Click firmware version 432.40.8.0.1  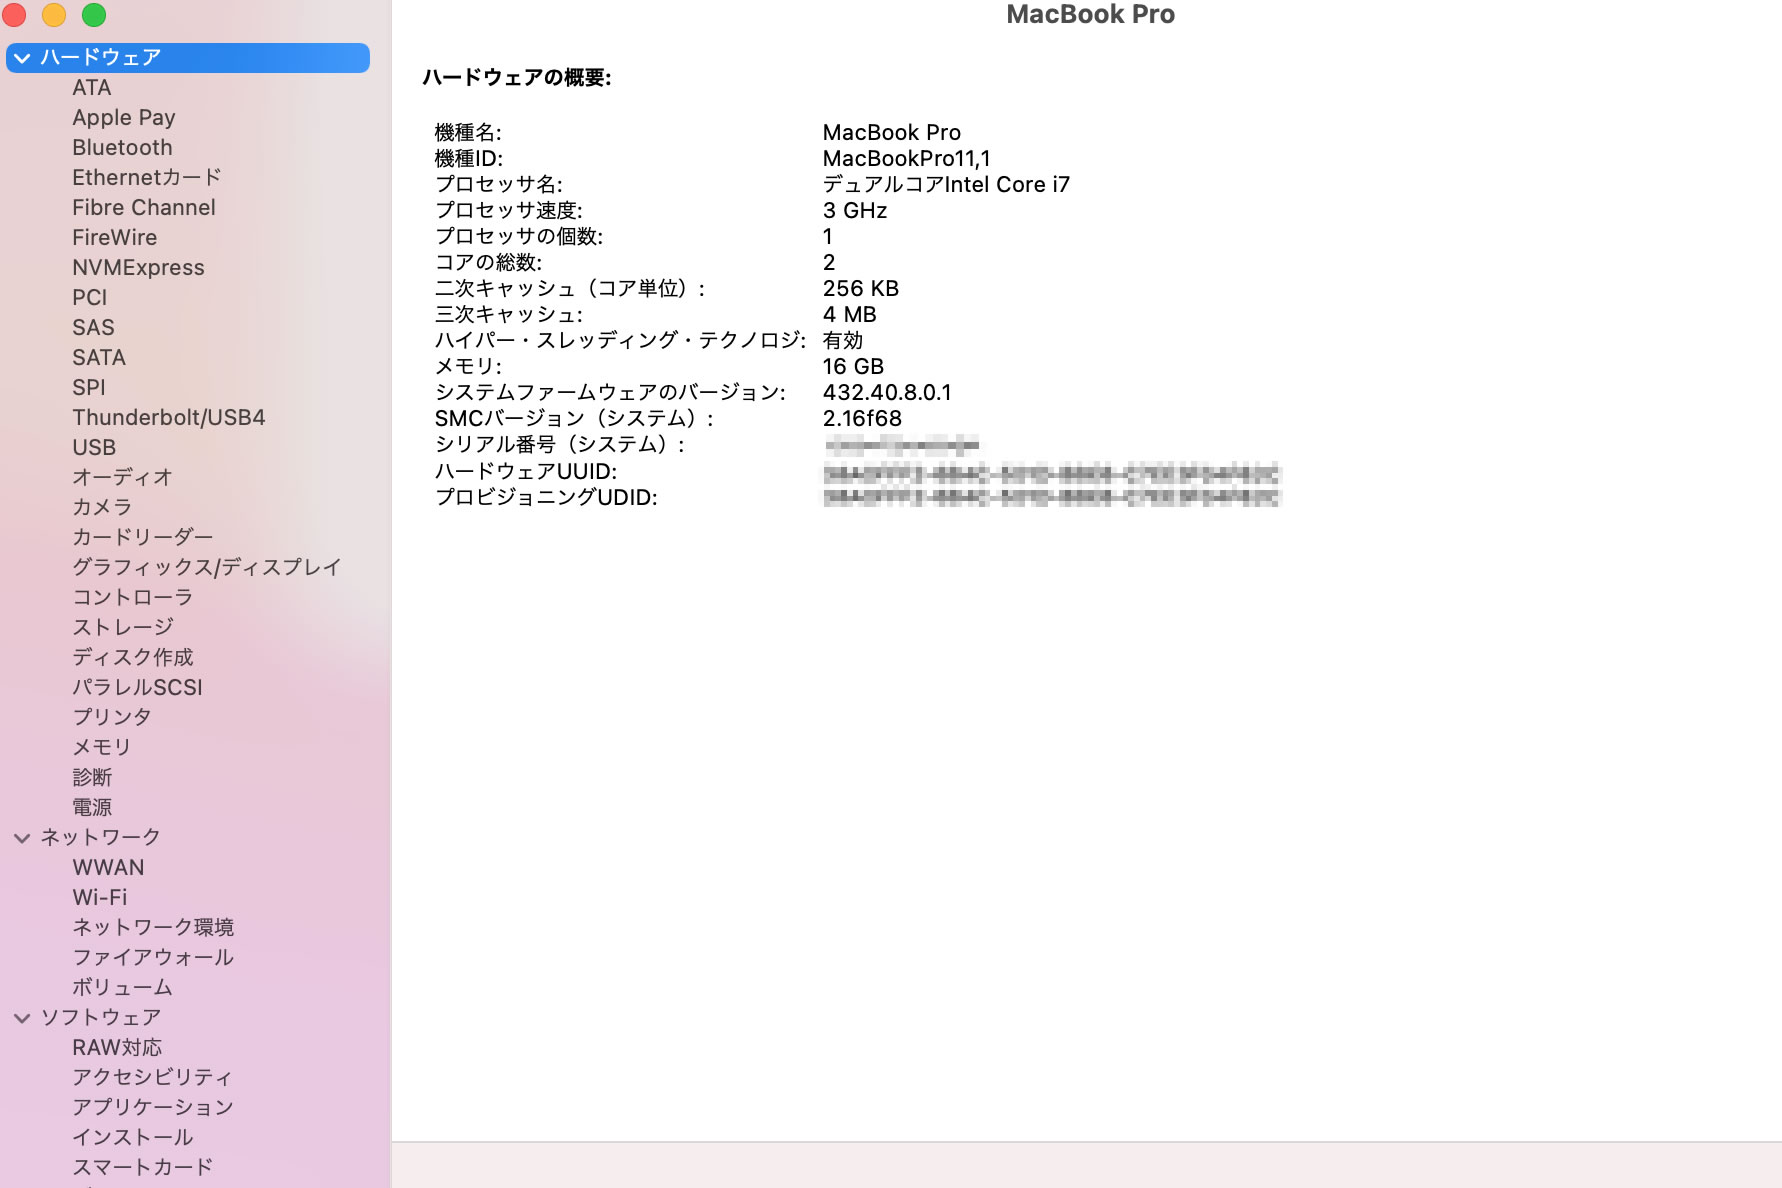(888, 393)
